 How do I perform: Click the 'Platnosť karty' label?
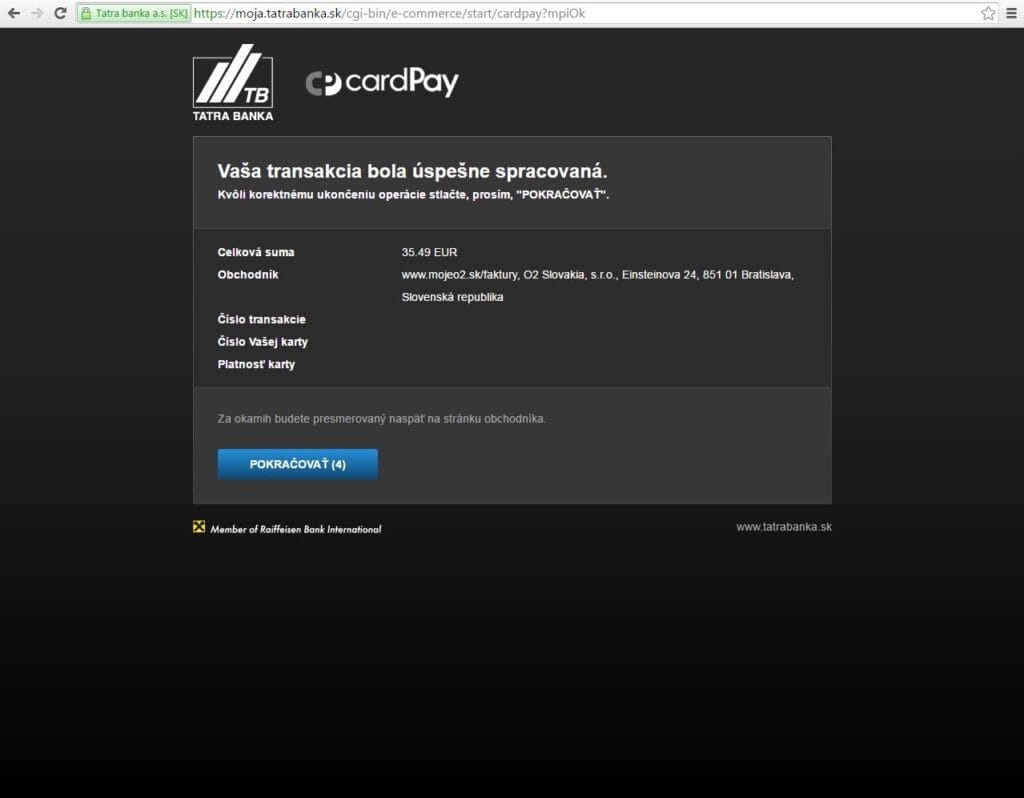pos(256,364)
